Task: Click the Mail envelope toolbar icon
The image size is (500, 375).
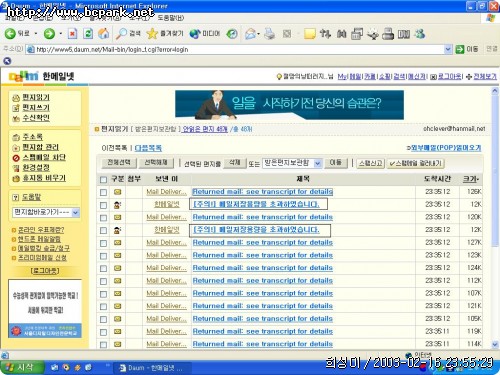Action: point(250,34)
